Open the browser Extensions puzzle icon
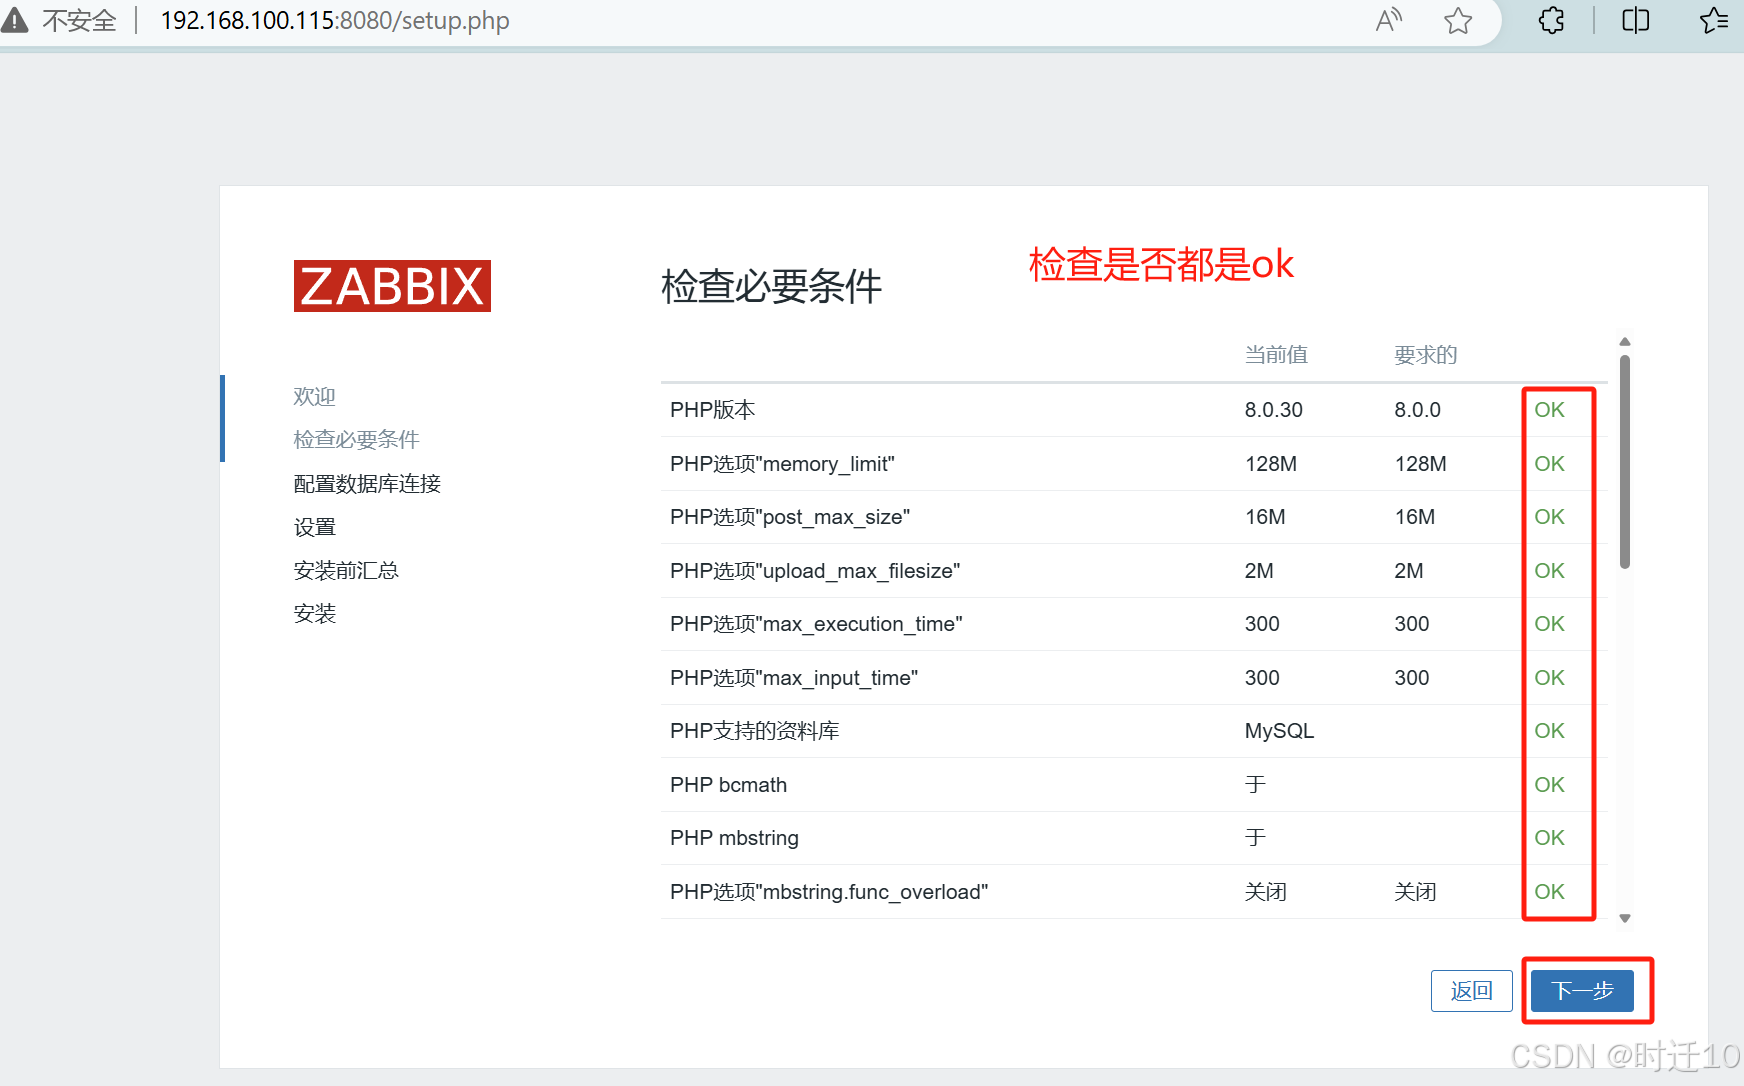The height and width of the screenshot is (1086, 1744). (1551, 20)
